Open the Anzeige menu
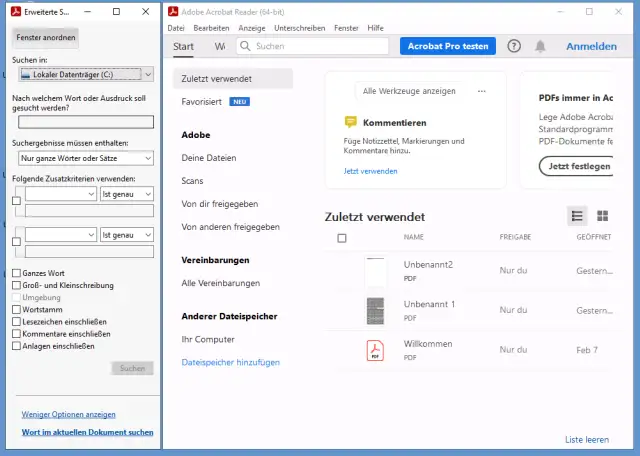The height and width of the screenshot is (456, 640). pyautogui.click(x=252, y=28)
